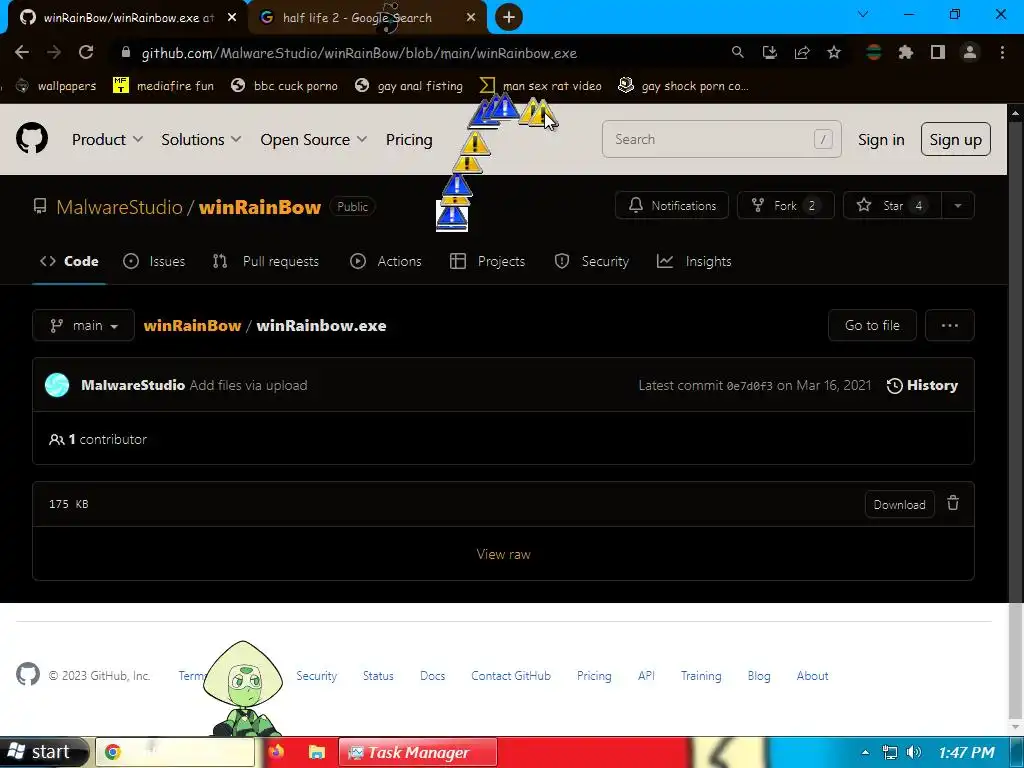Click the install app icon in address bar
Viewport: 1024px width, 768px height.
pos(770,52)
